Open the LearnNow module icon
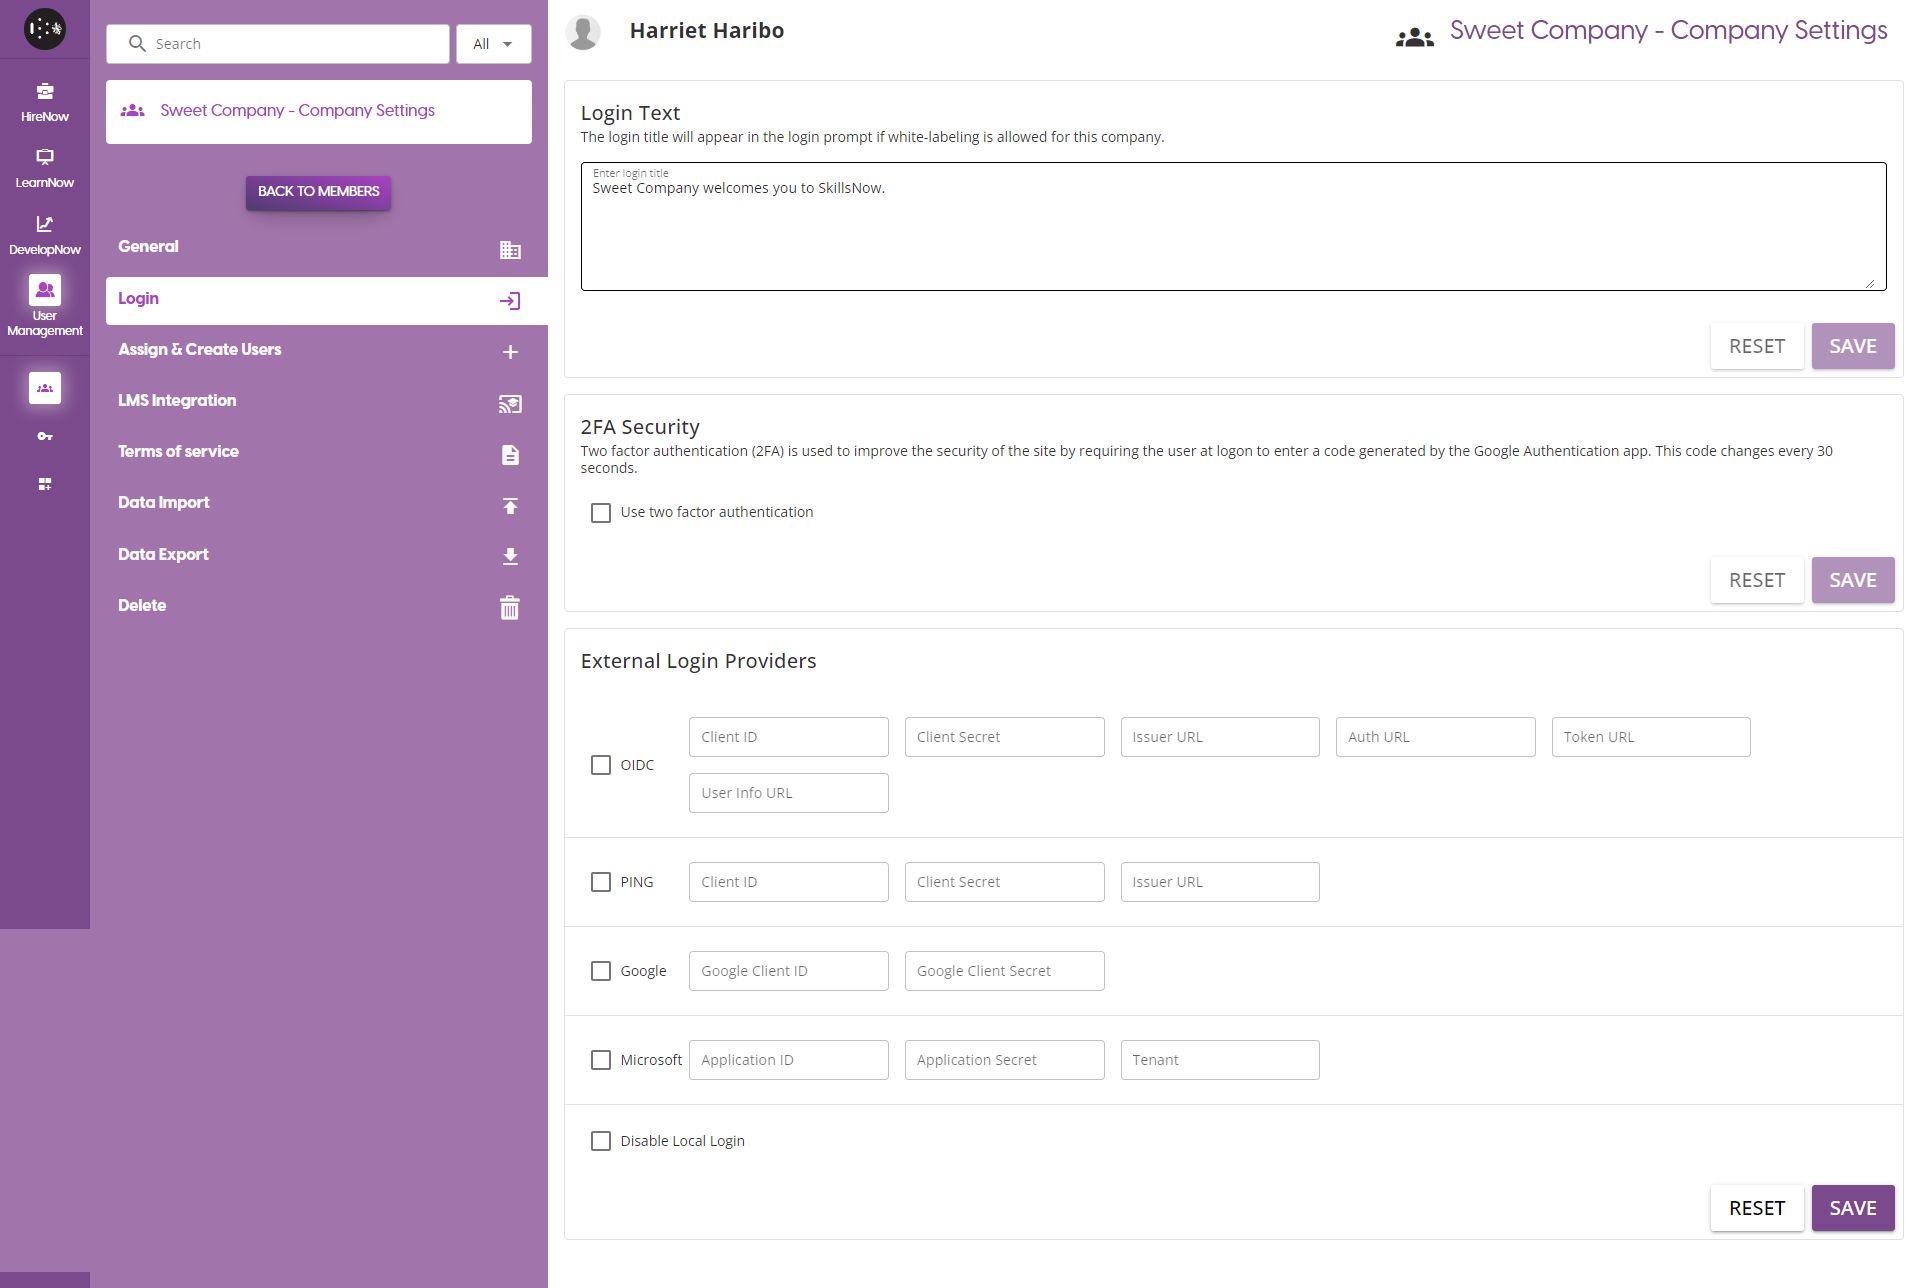The image size is (1920, 1288). coord(45,157)
